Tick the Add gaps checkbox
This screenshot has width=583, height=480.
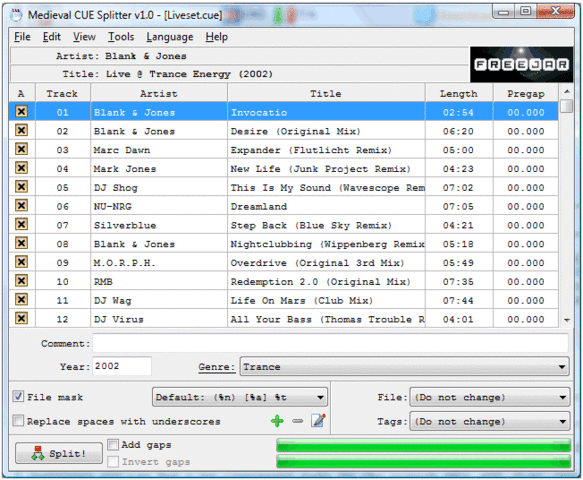113,444
